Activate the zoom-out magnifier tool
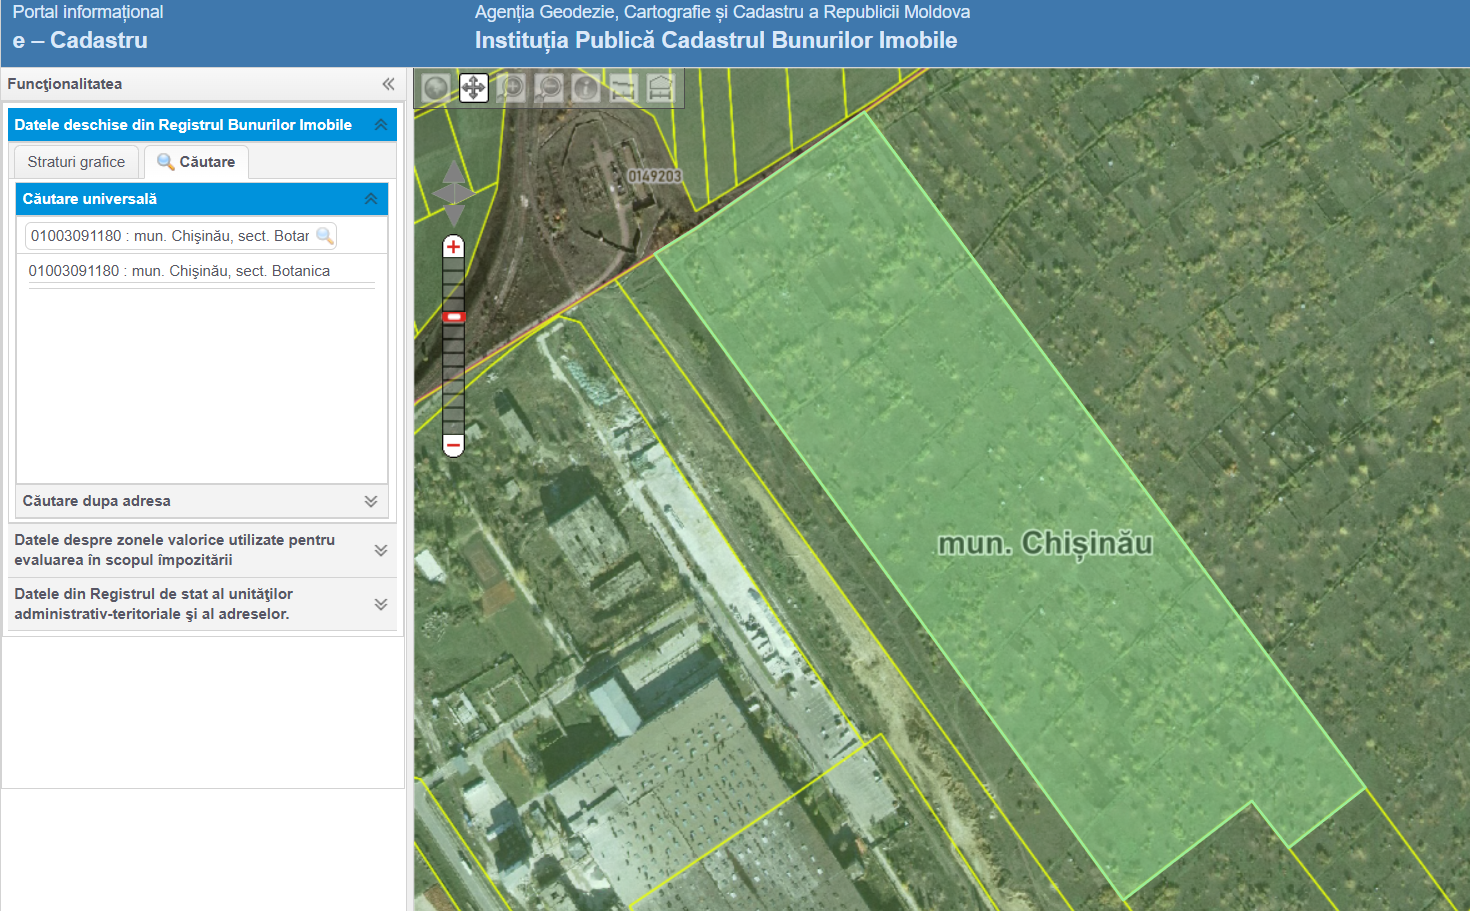This screenshot has height=911, width=1470. click(x=548, y=88)
